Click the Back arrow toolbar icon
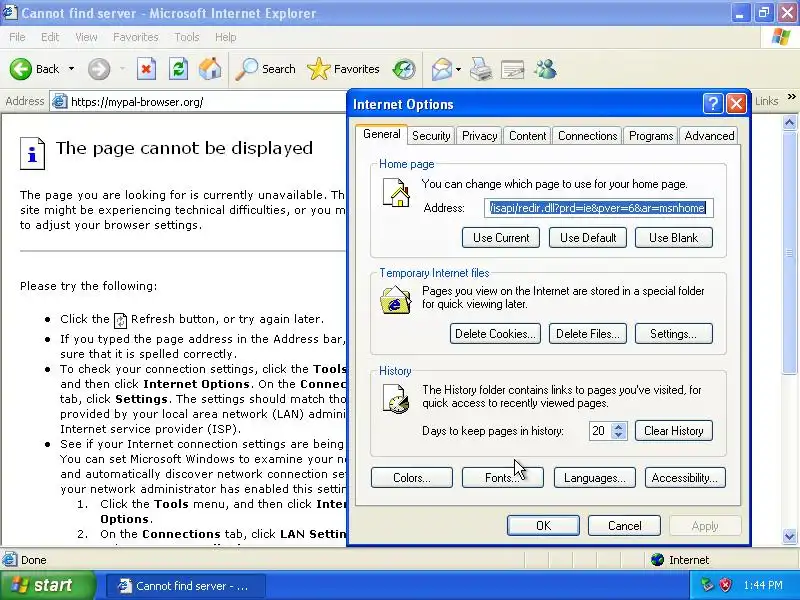 (20, 69)
